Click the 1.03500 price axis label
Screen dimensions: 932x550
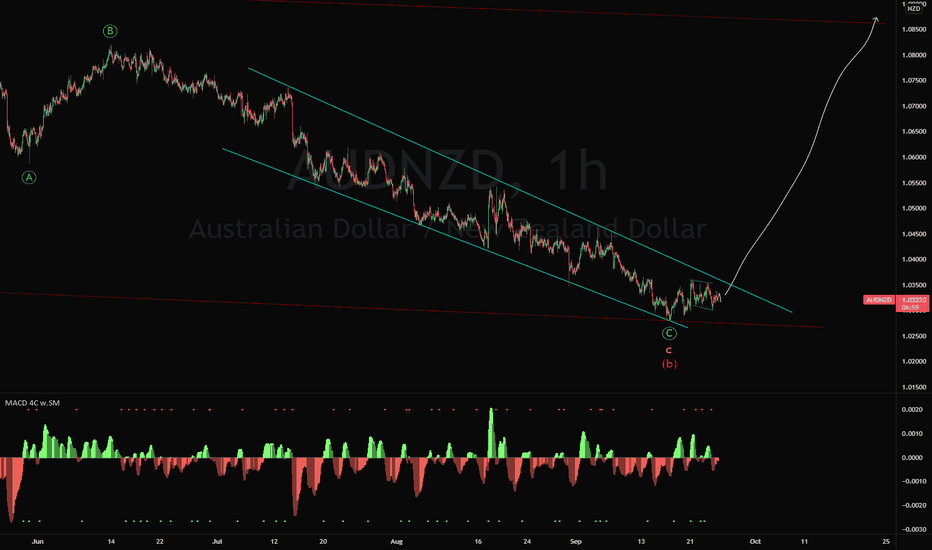914,285
